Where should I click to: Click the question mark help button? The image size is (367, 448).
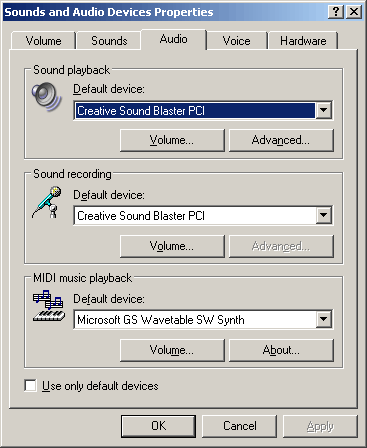(336, 12)
